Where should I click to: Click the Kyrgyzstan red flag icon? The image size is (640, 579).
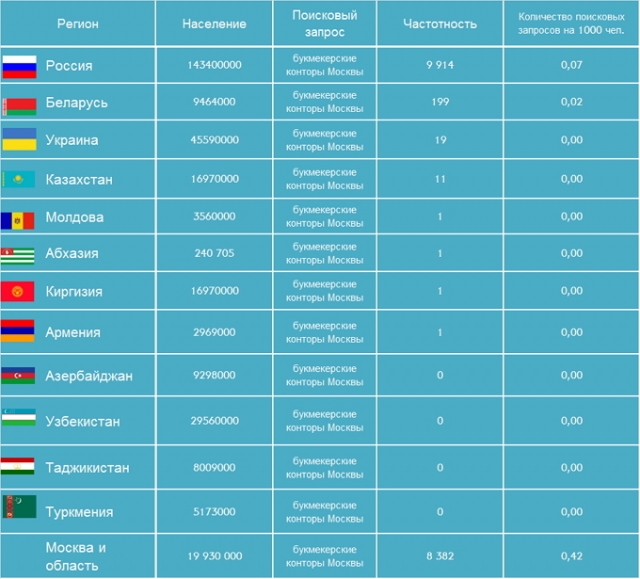pyautogui.click(x=18, y=291)
